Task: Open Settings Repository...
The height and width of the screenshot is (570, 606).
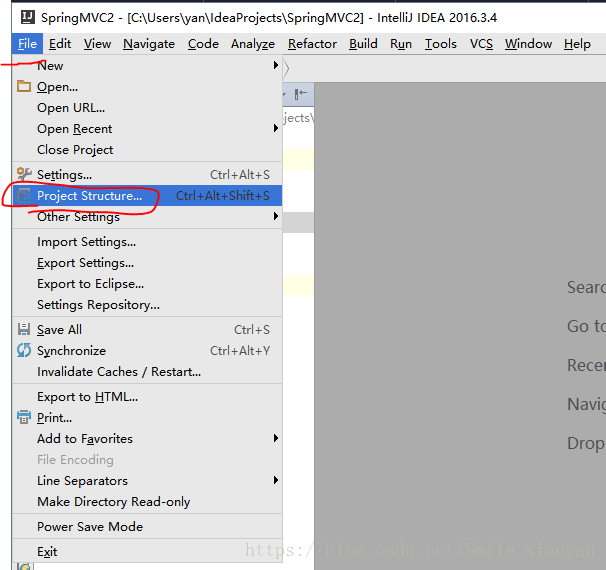Action: click(147, 305)
